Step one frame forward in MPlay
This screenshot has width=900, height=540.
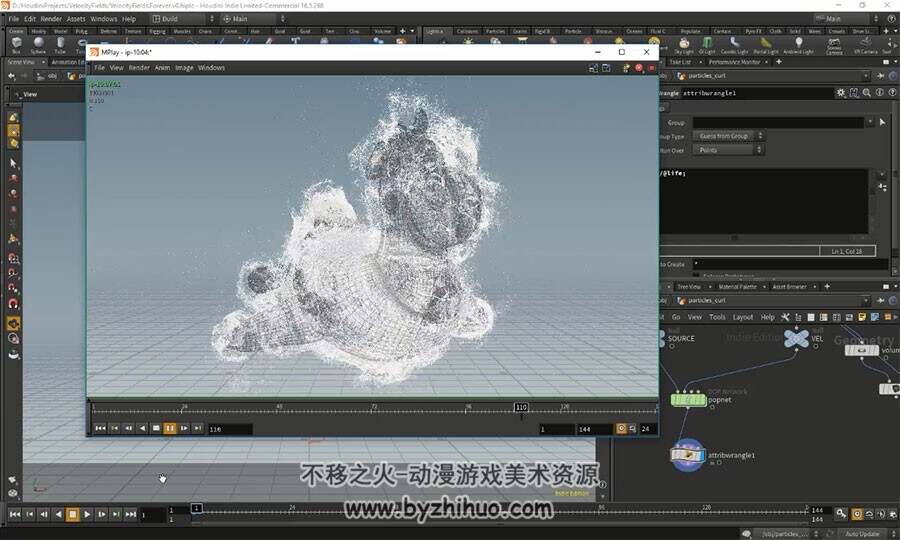point(184,428)
